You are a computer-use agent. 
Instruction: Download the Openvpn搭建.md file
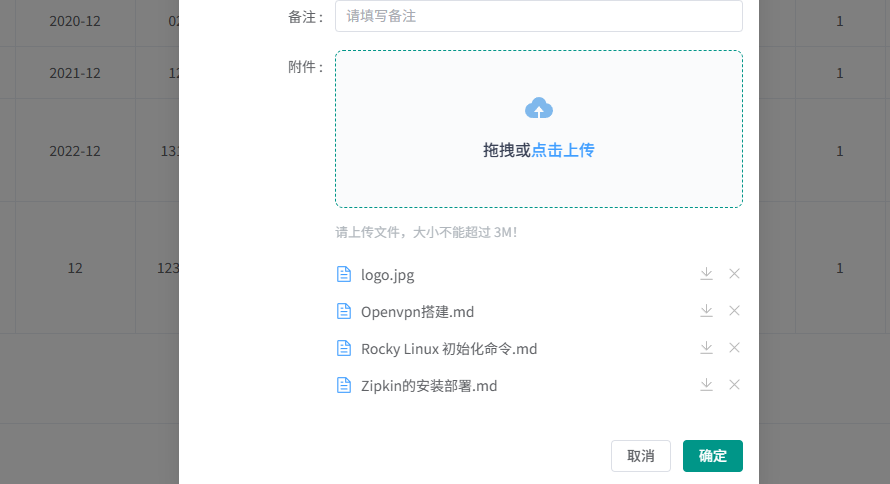pos(706,311)
